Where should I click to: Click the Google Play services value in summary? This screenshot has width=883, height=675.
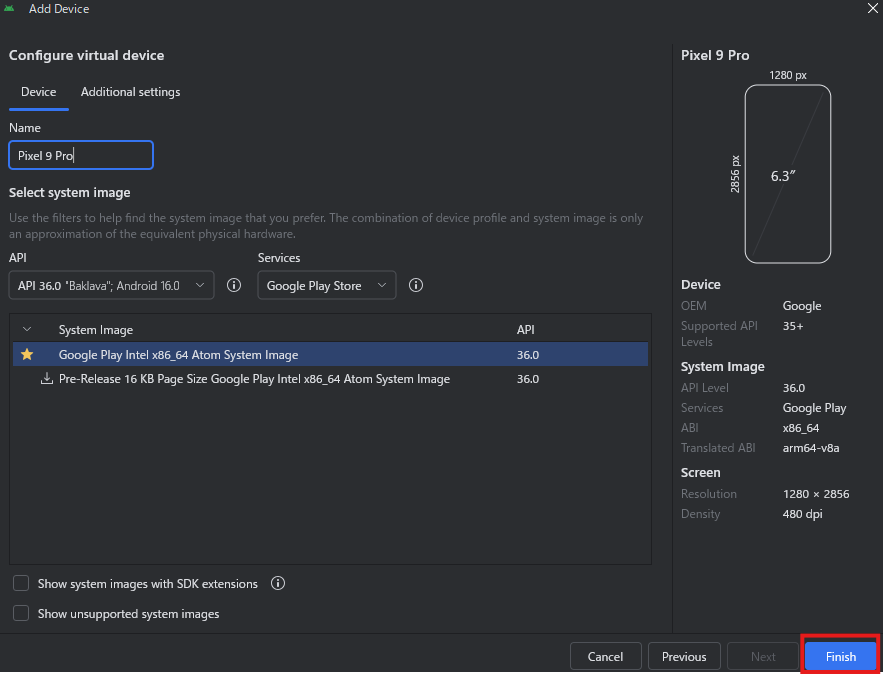coord(814,408)
